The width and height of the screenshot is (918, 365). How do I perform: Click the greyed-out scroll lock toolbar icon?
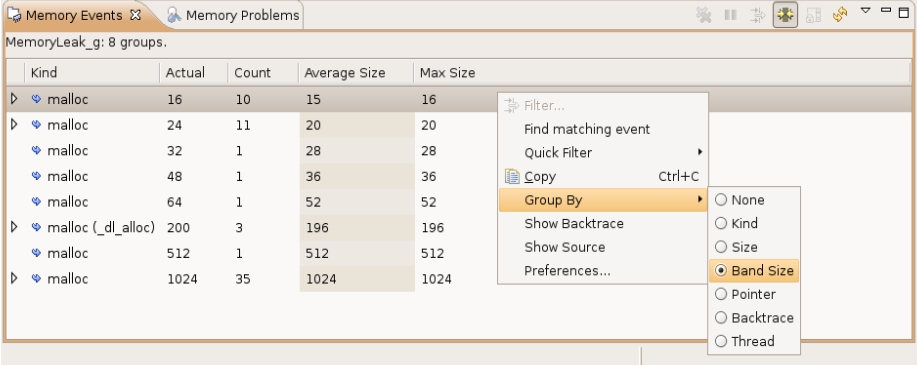813,15
